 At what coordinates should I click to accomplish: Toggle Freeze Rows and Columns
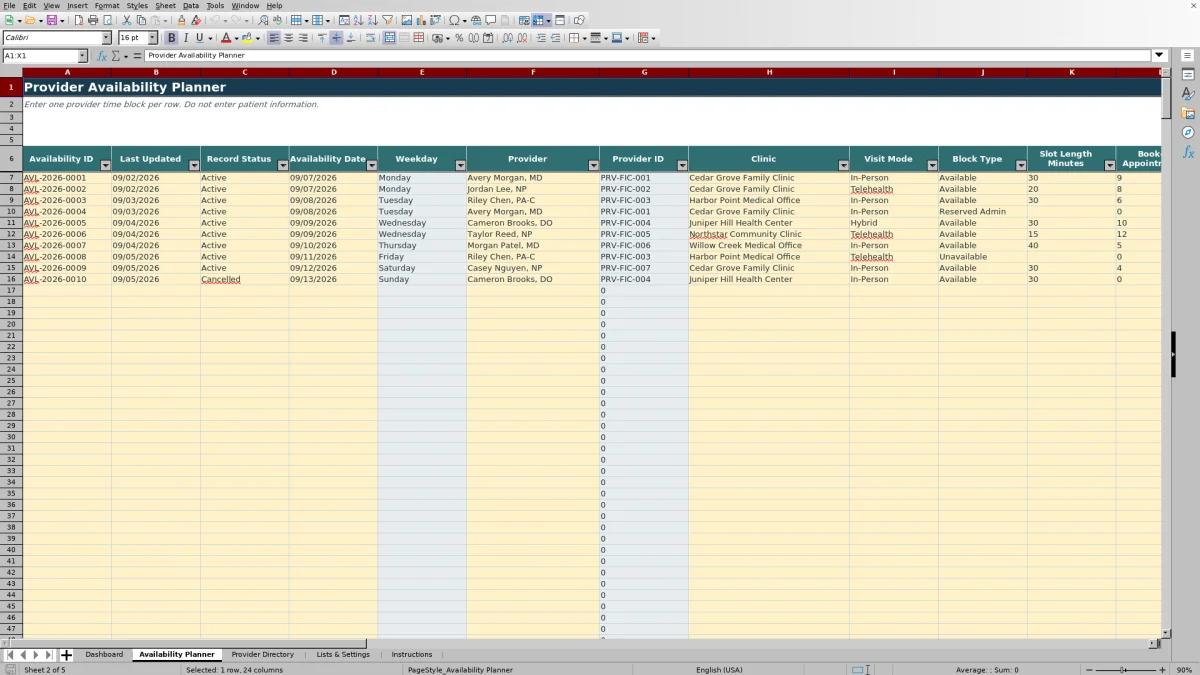click(538, 20)
